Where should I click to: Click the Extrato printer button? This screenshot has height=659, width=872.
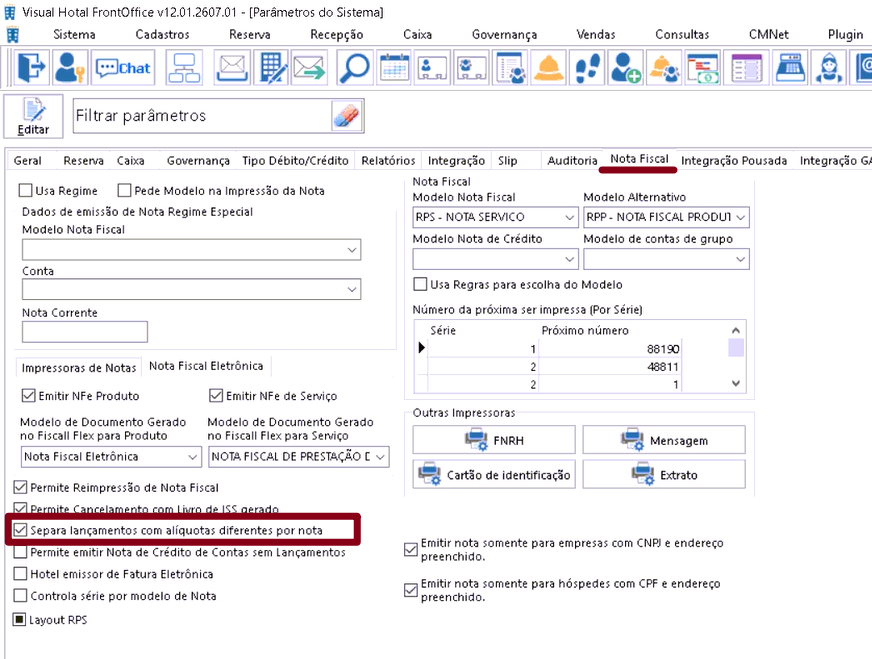(x=664, y=475)
